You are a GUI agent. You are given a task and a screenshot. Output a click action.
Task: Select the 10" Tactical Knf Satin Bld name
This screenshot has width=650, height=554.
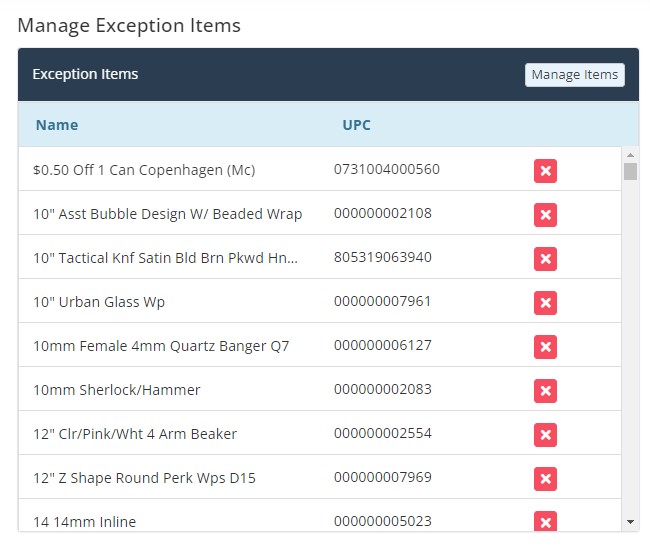click(x=165, y=258)
